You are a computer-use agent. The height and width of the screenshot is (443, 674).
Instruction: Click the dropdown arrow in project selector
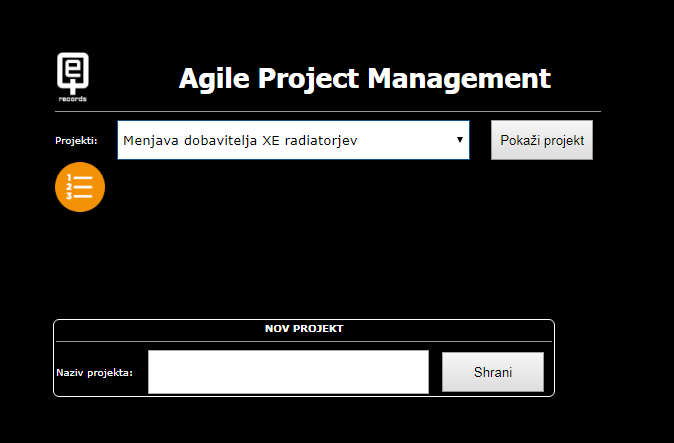coord(459,140)
